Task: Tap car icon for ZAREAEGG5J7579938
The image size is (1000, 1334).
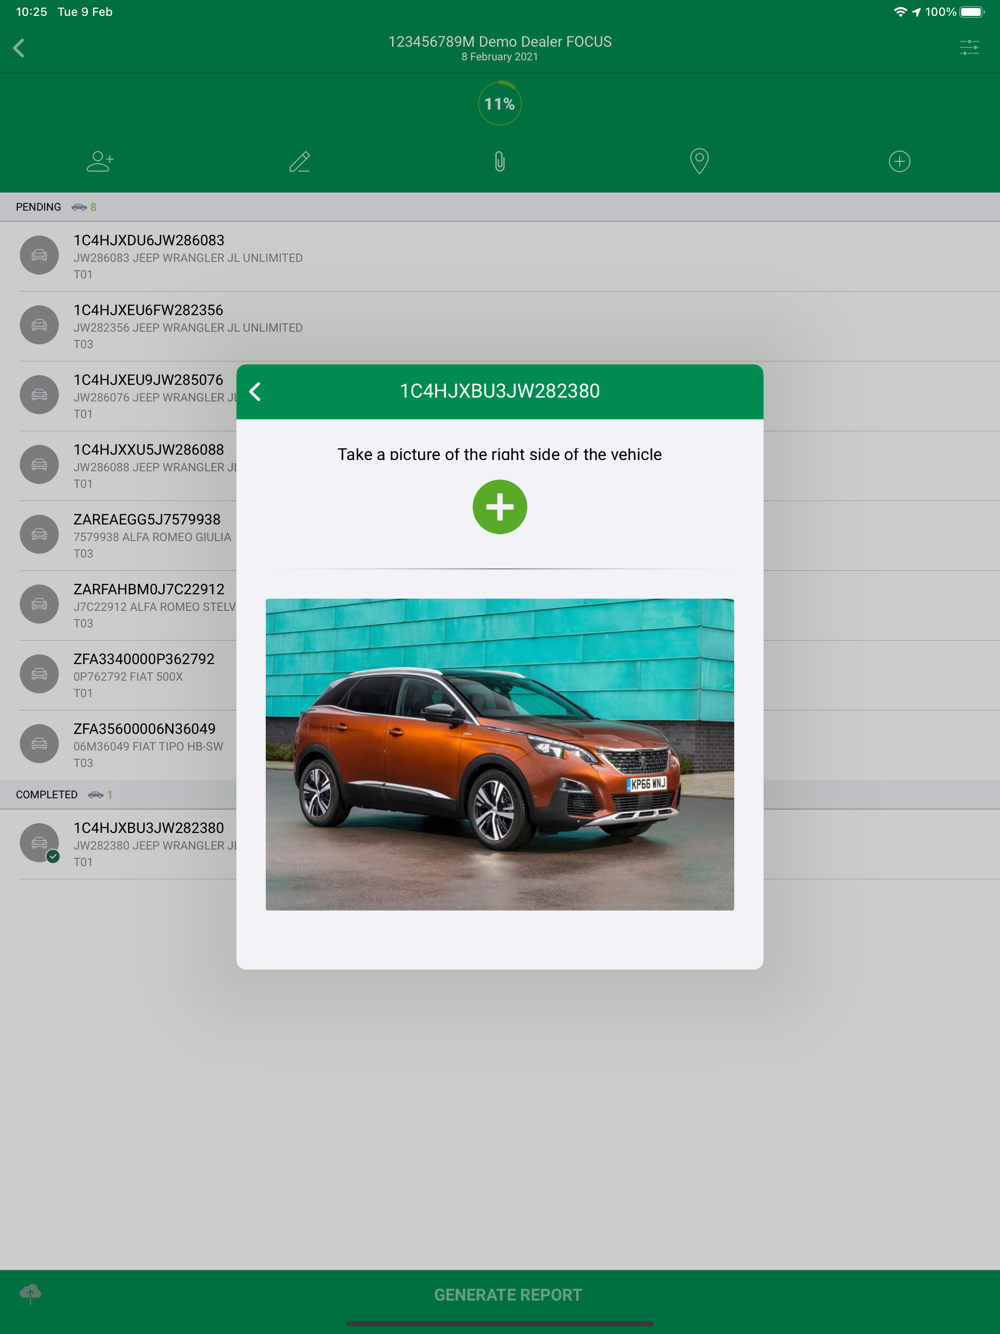Action: tap(39, 535)
